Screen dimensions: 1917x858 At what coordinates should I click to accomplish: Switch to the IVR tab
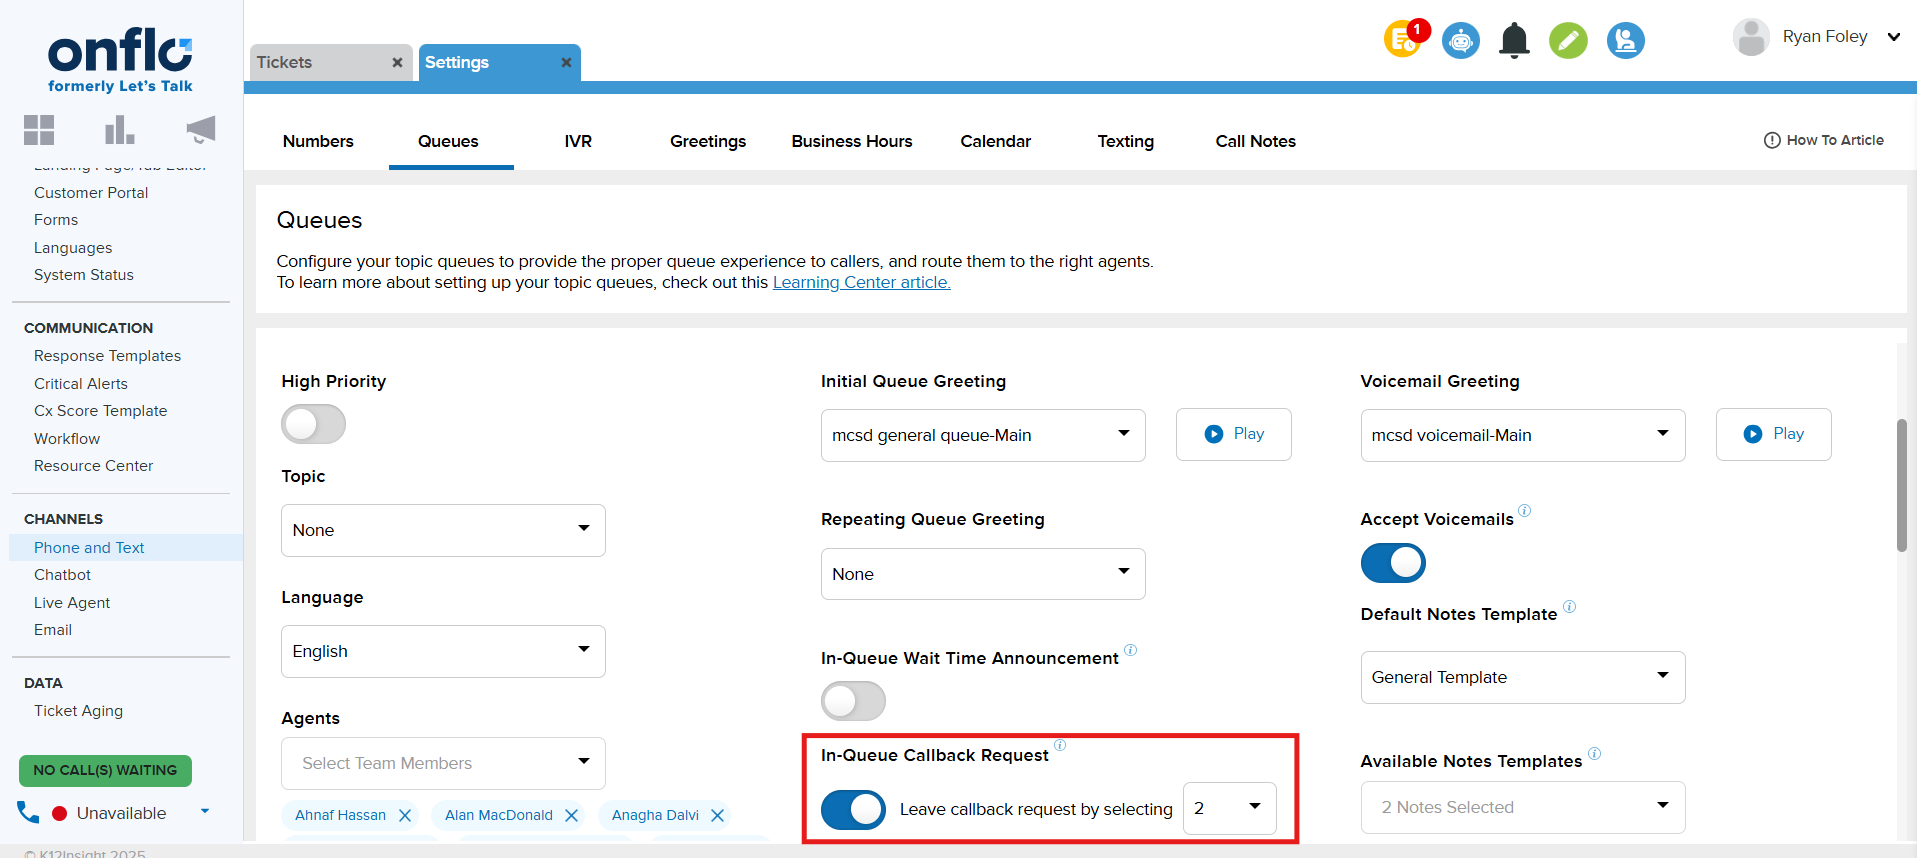tap(578, 141)
